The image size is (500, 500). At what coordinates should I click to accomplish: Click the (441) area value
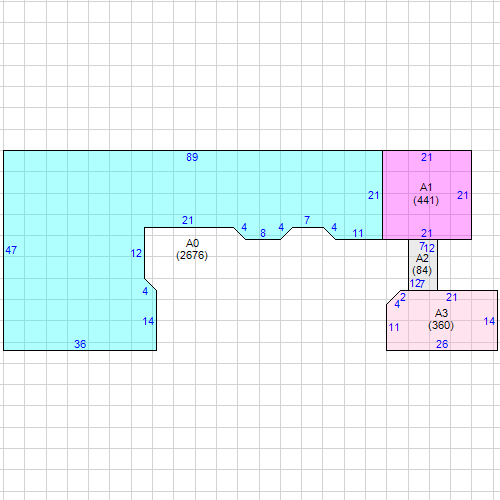[x=426, y=200]
